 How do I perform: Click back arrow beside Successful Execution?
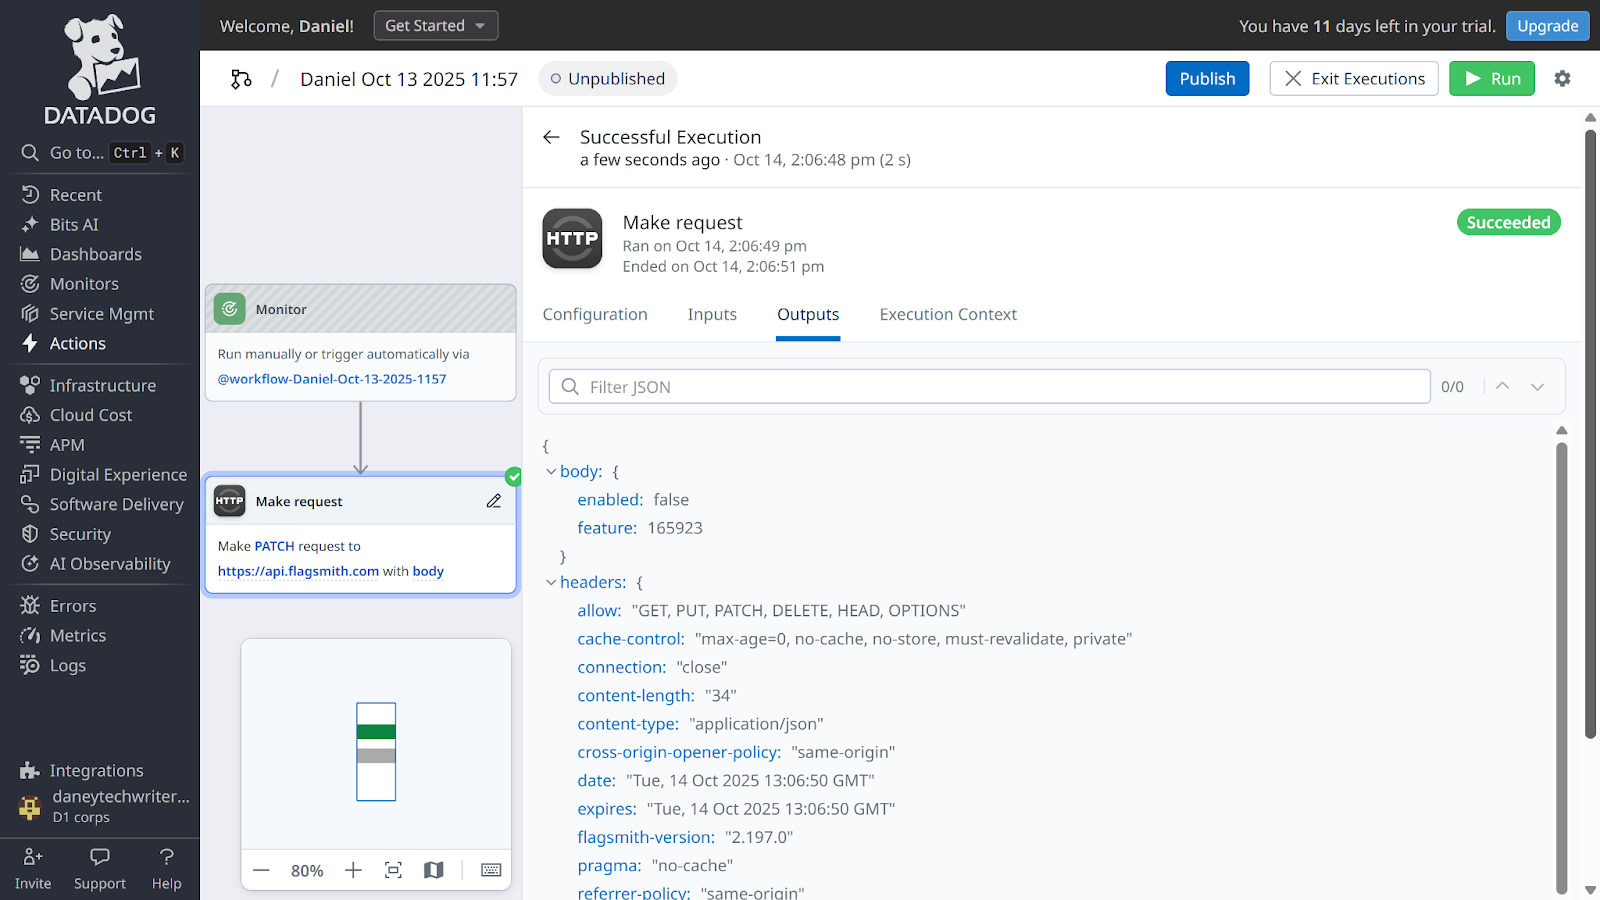[551, 137]
